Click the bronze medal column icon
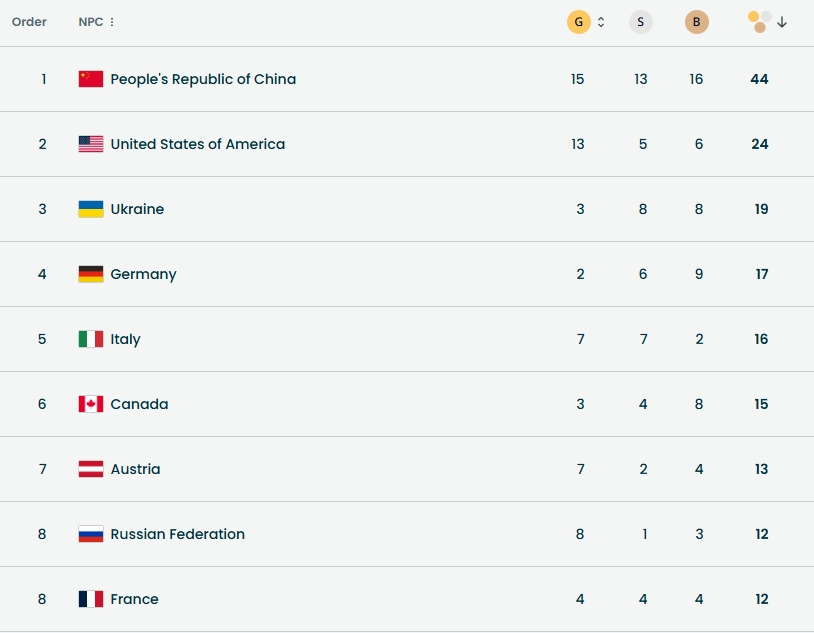The image size is (814, 633). point(696,21)
